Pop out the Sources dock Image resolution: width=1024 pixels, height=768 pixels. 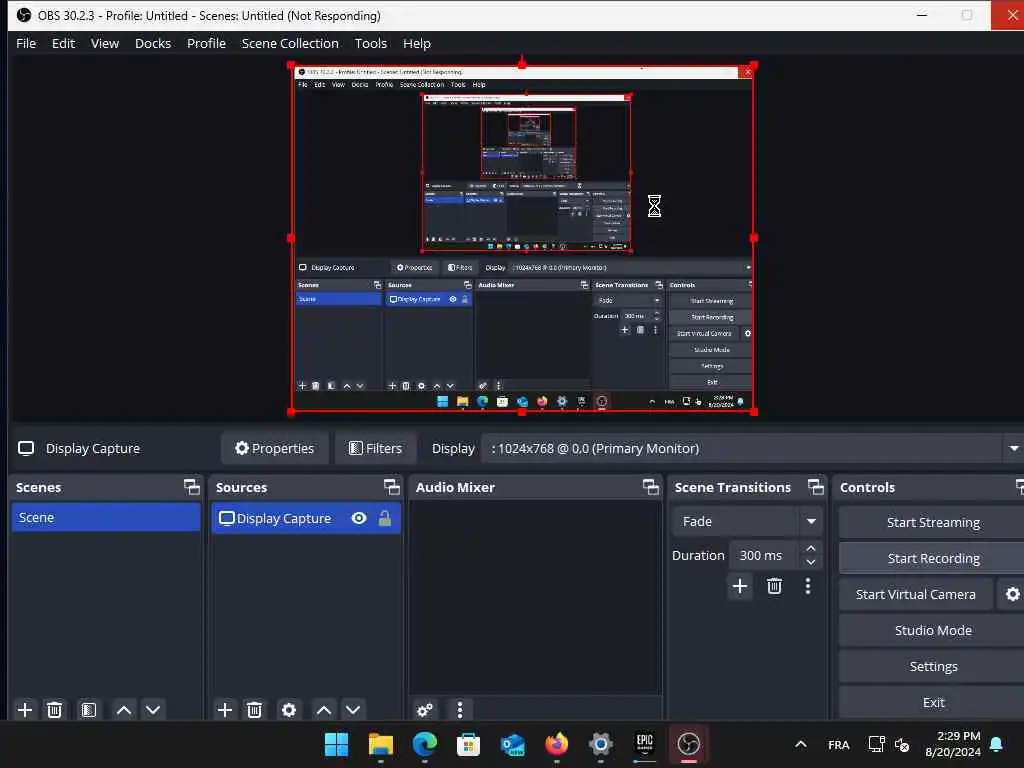(x=392, y=487)
